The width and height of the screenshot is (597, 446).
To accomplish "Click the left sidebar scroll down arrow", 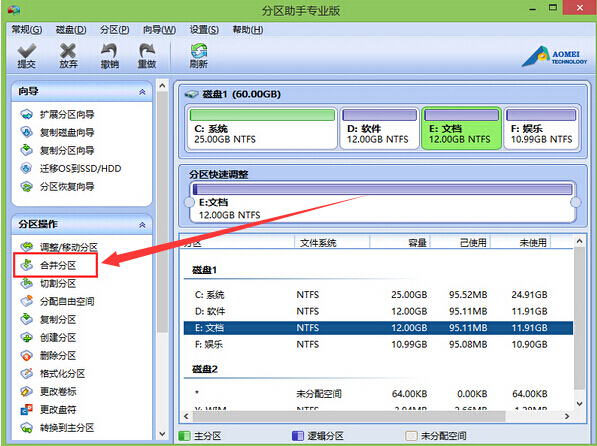I will 162,433.
